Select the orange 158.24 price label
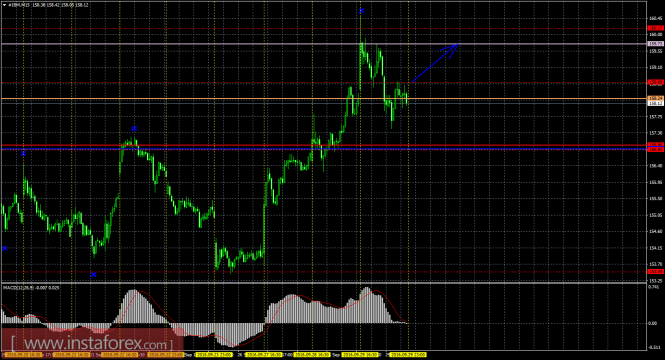Screen dimensions: 665x360 (x=656, y=98)
